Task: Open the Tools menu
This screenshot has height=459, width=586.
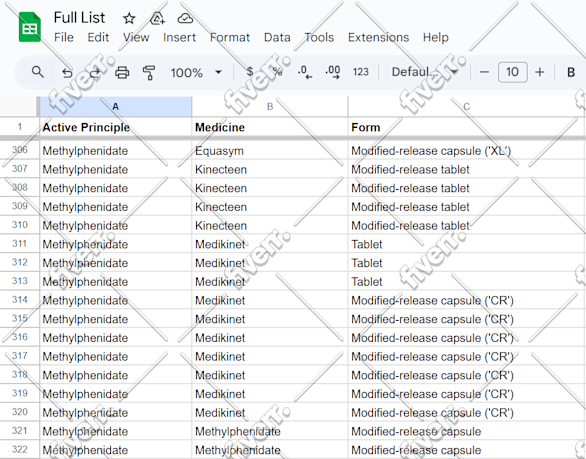Action: click(319, 37)
